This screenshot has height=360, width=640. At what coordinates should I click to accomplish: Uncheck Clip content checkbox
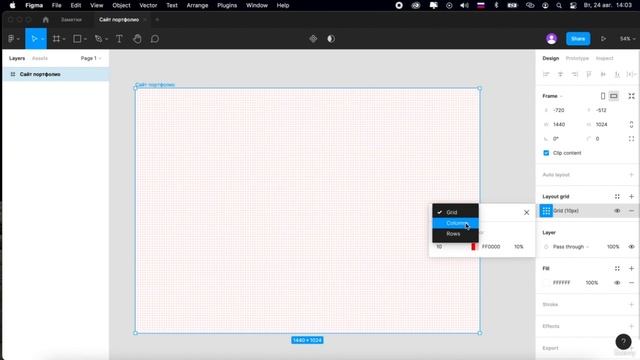click(546, 153)
